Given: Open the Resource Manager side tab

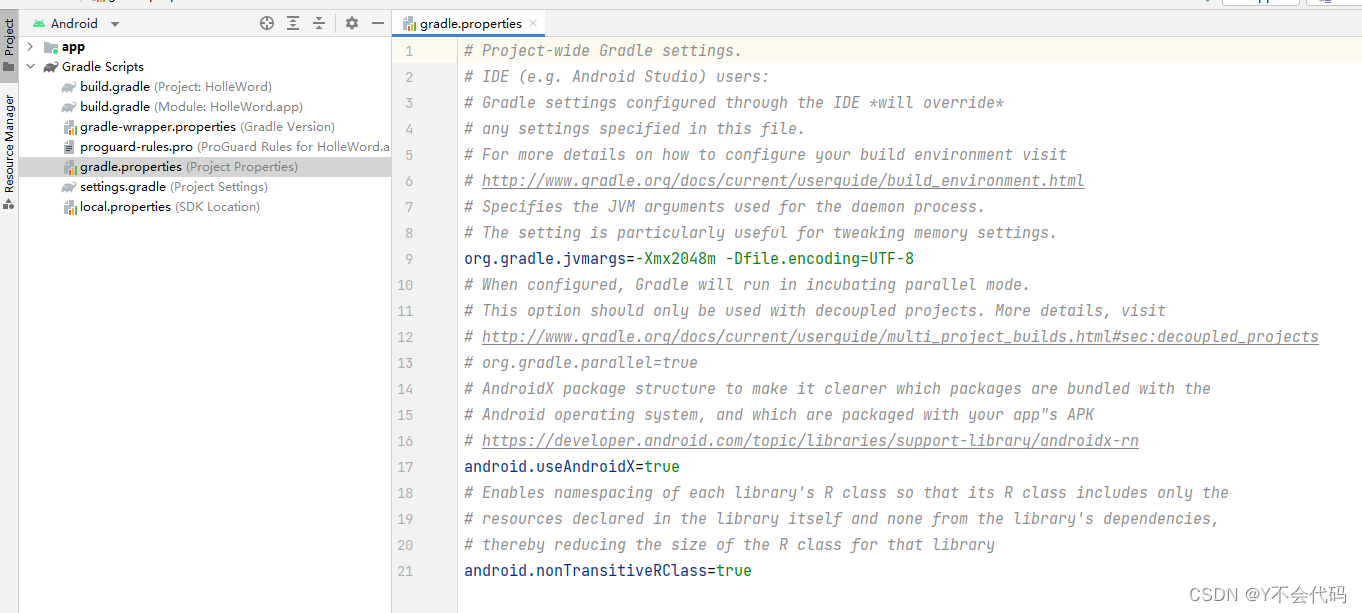Looking at the screenshot, I should tap(9, 152).
